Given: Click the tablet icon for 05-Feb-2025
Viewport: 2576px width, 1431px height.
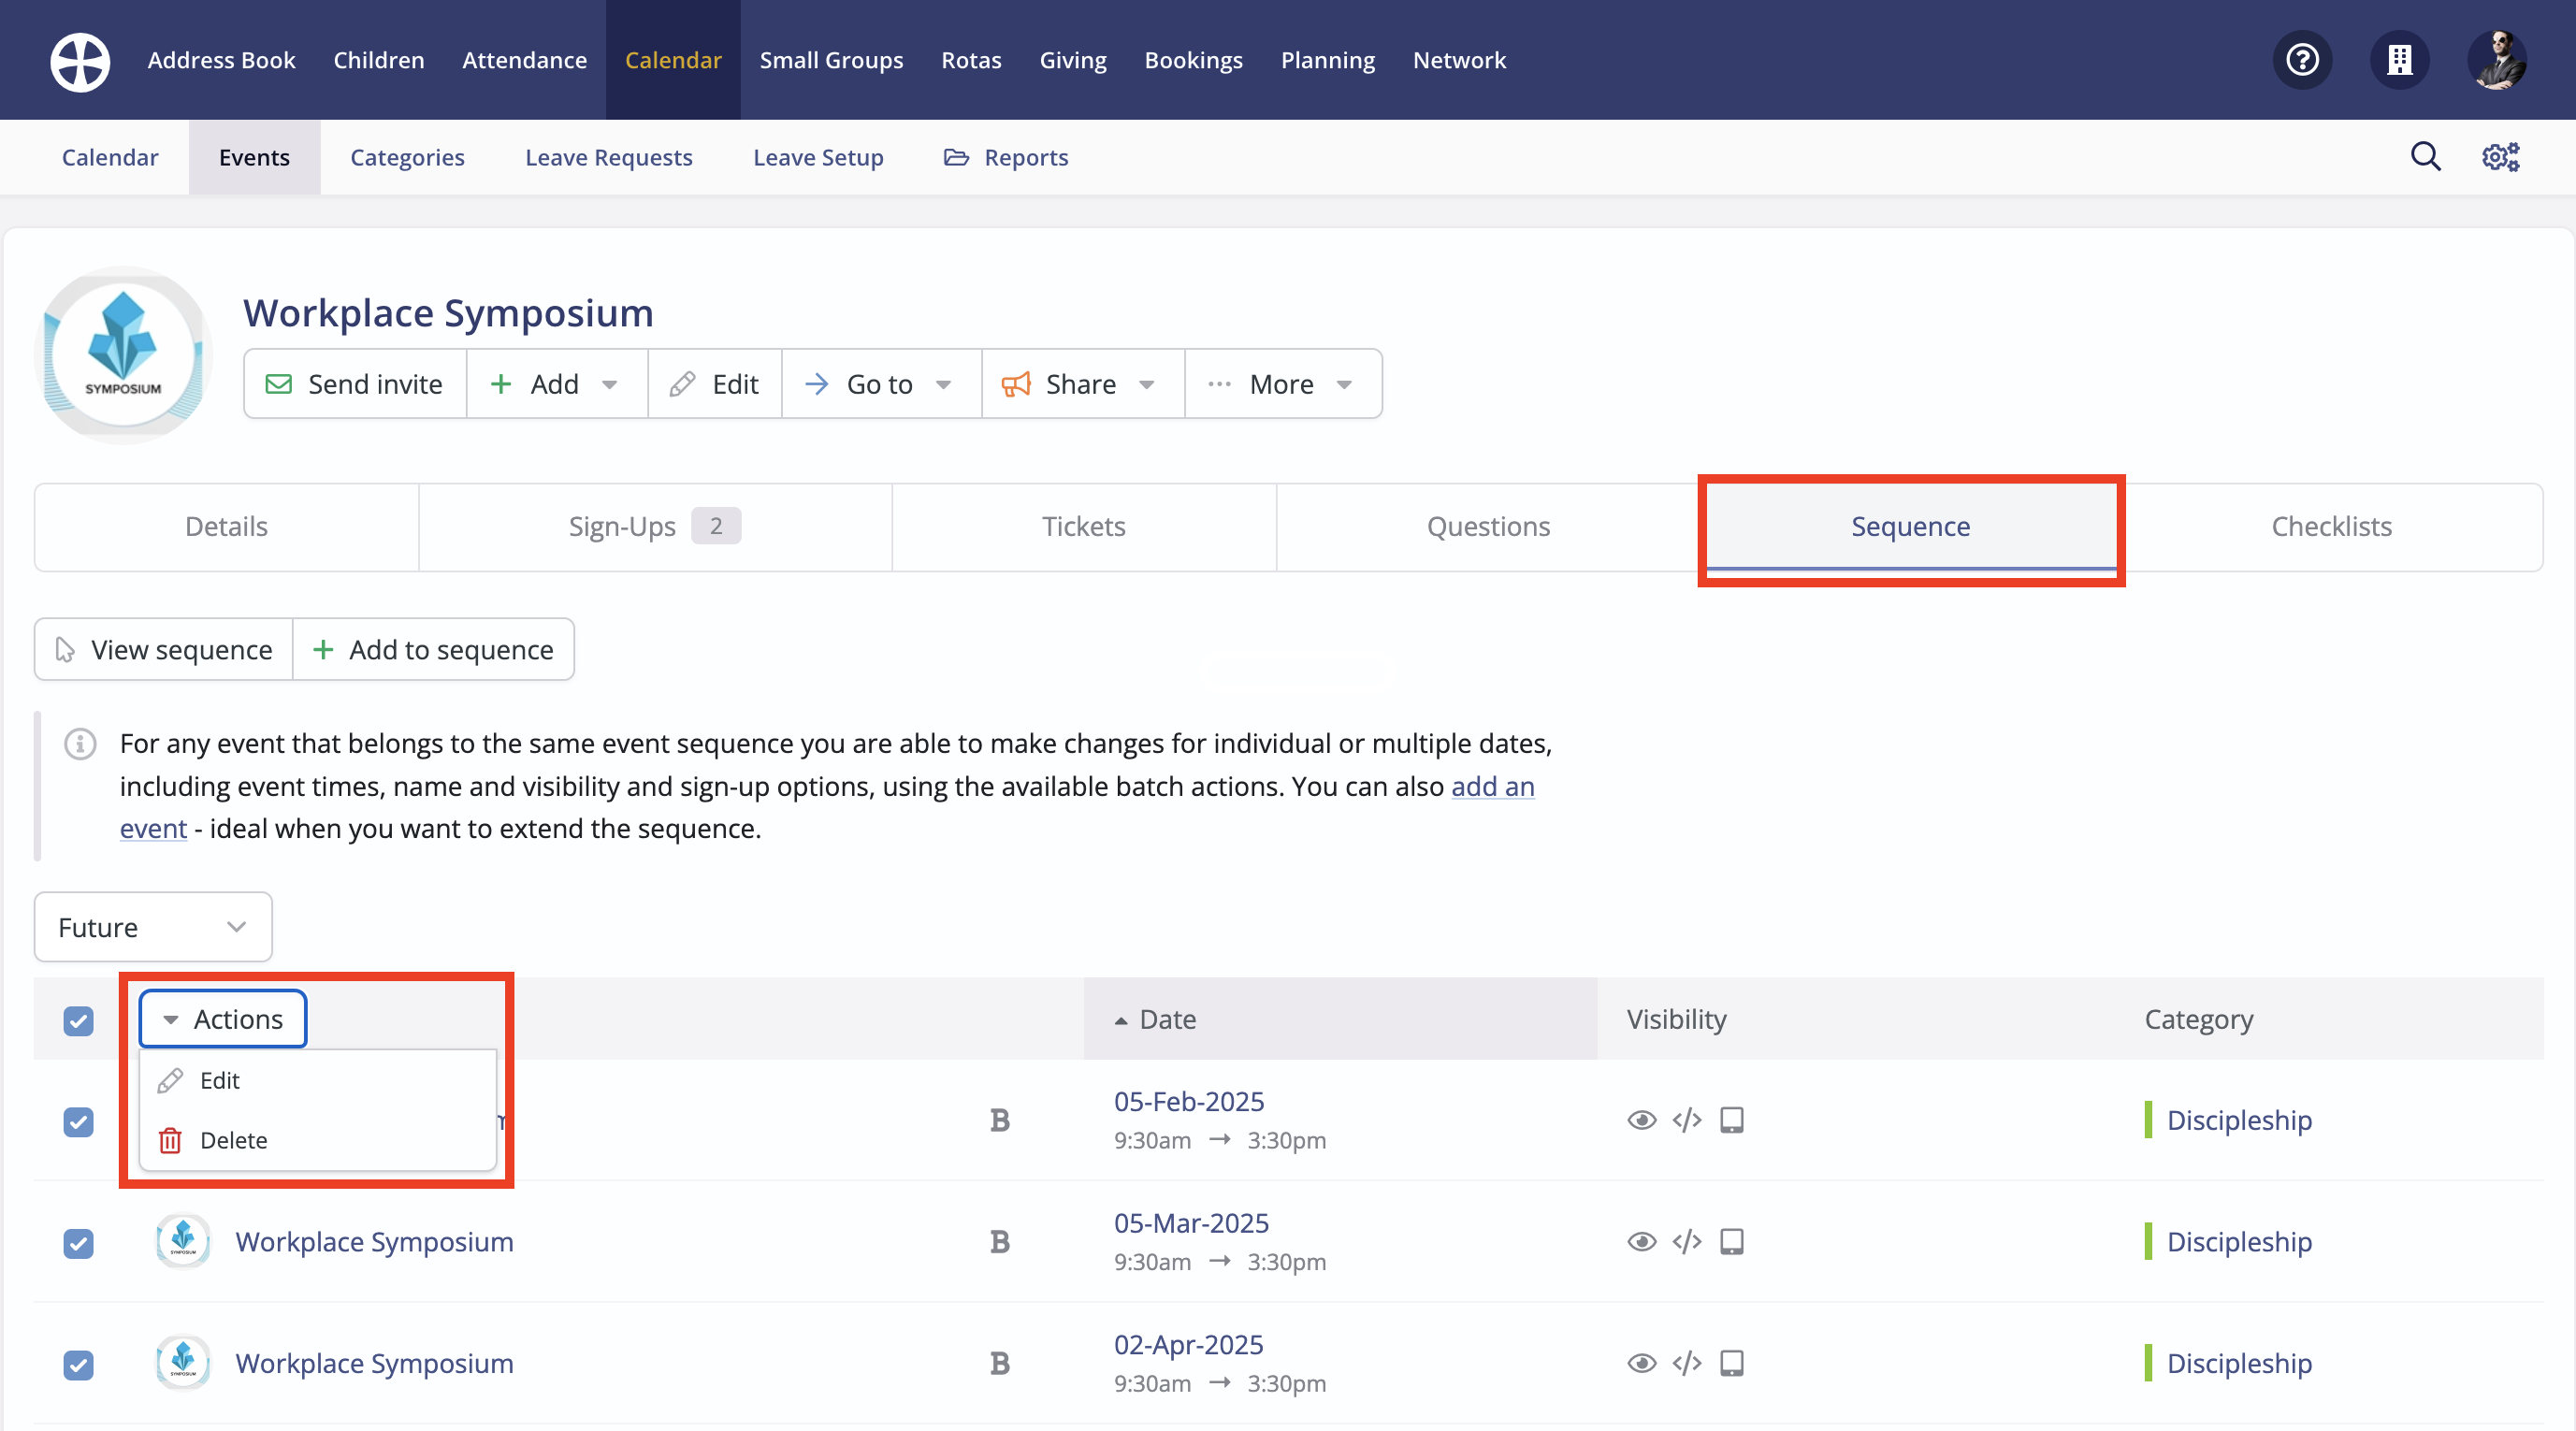Looking at the screenshot, I should [x=1731, y=1120].
